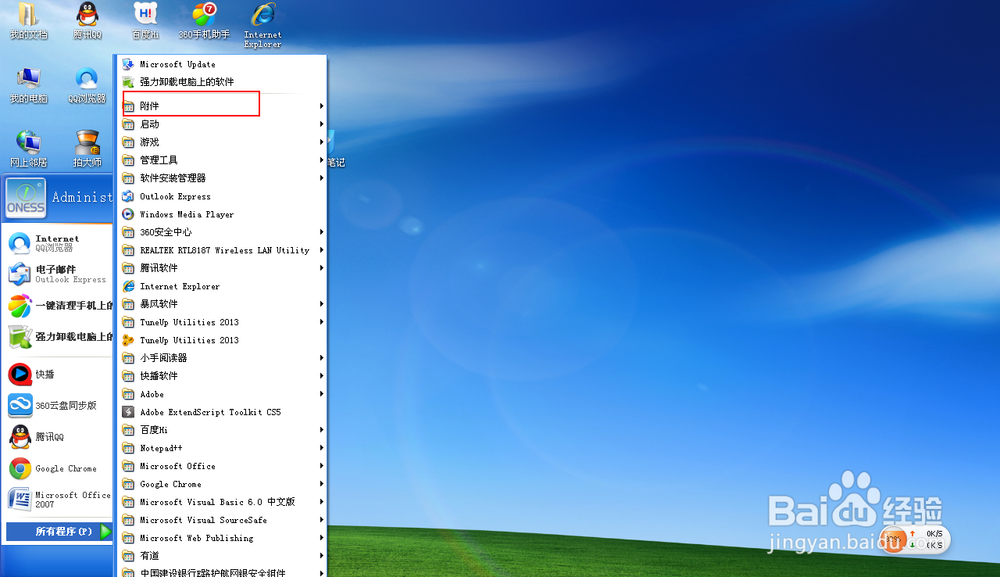Viewport: 1000px width, 577px height.
Task: Open the 我的电脑 desktop icon
Action: pos(28,85)
